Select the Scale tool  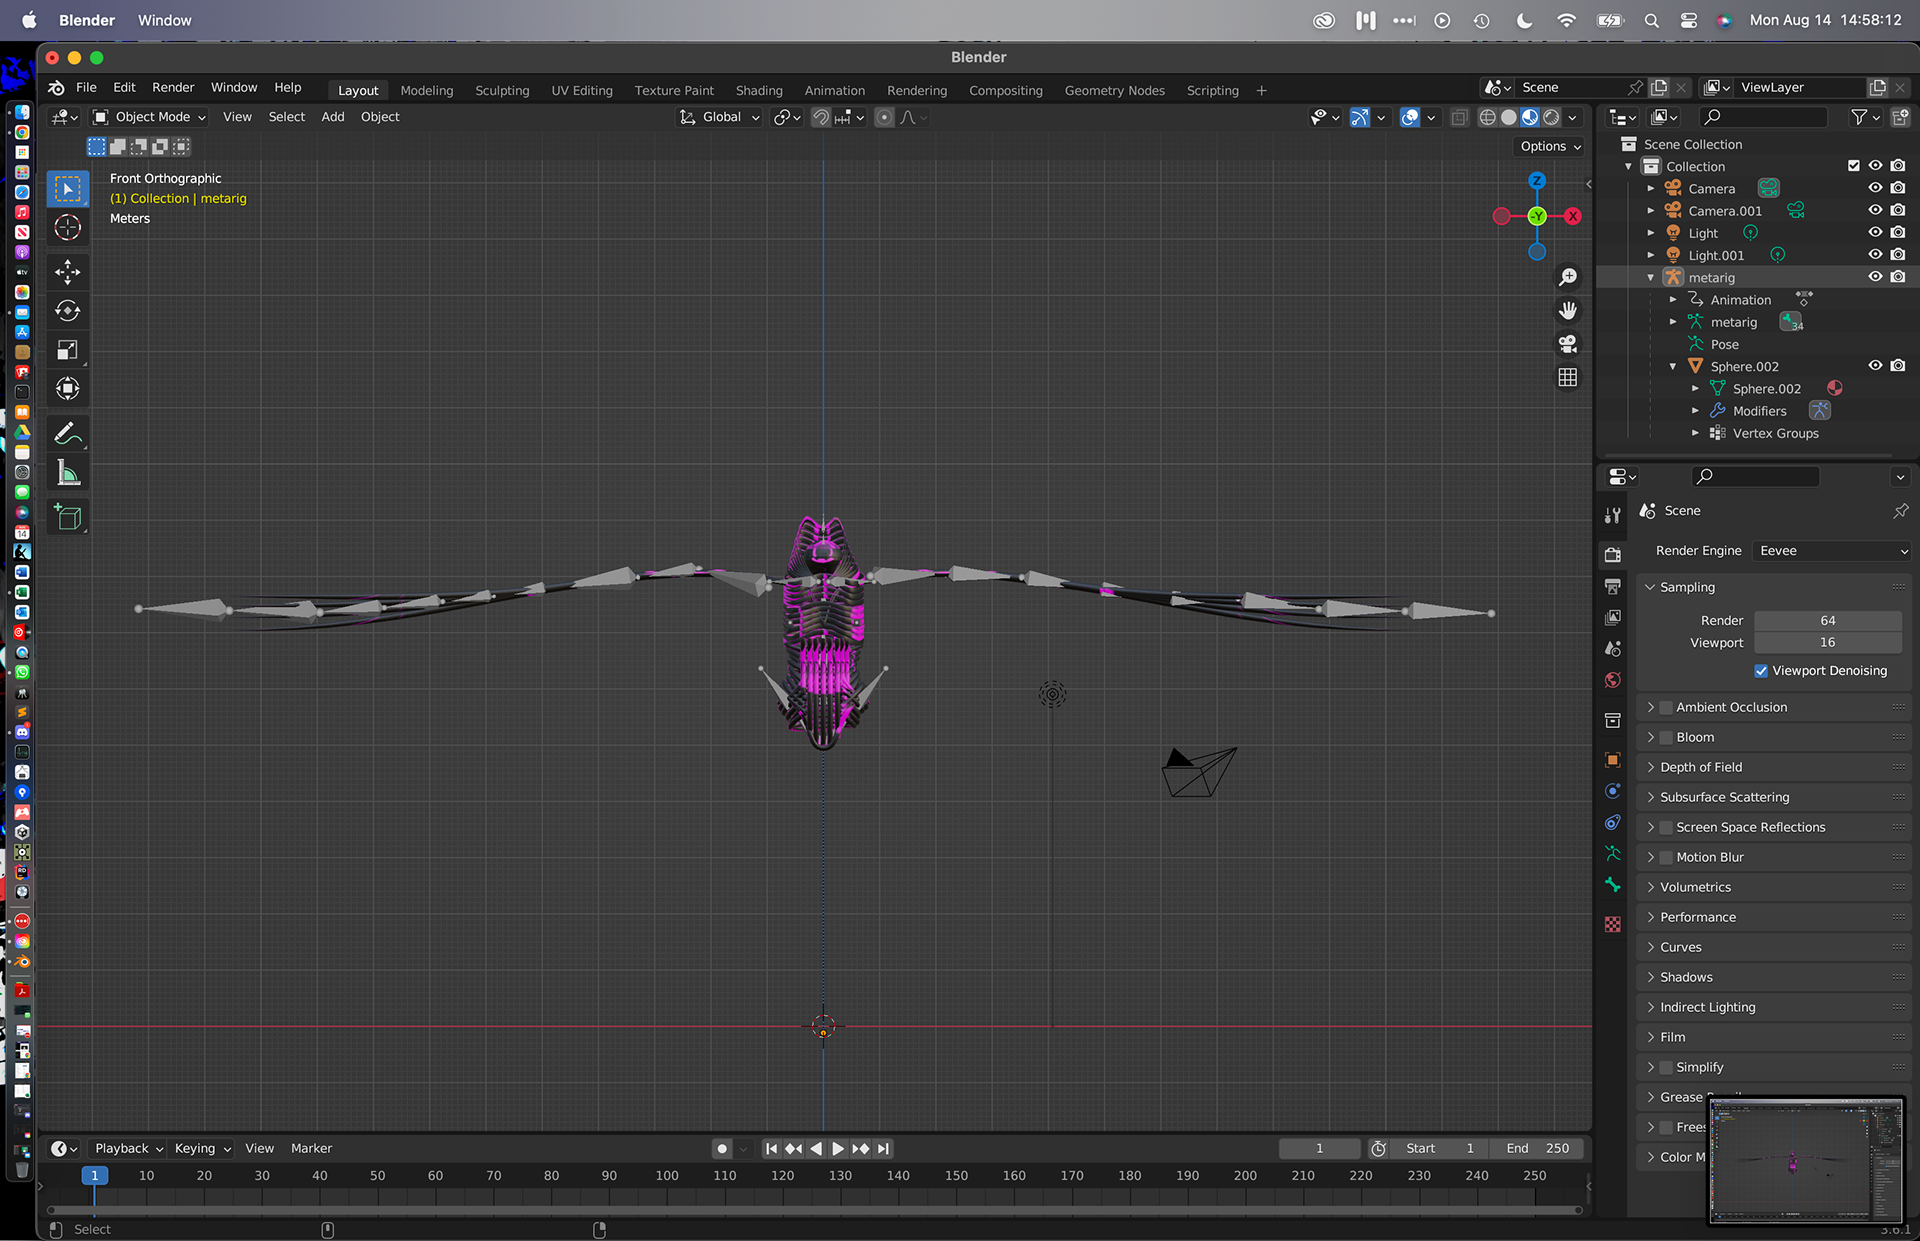pyautogui.click(x=68, y=350)
